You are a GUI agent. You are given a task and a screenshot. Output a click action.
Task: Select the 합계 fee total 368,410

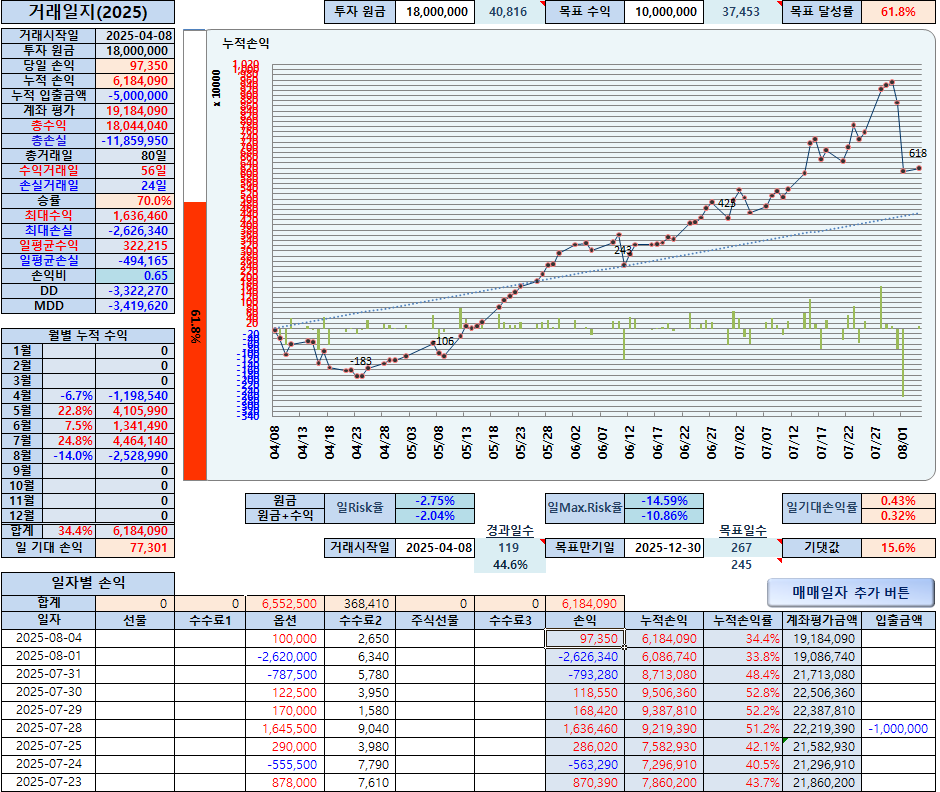(360, 604)
